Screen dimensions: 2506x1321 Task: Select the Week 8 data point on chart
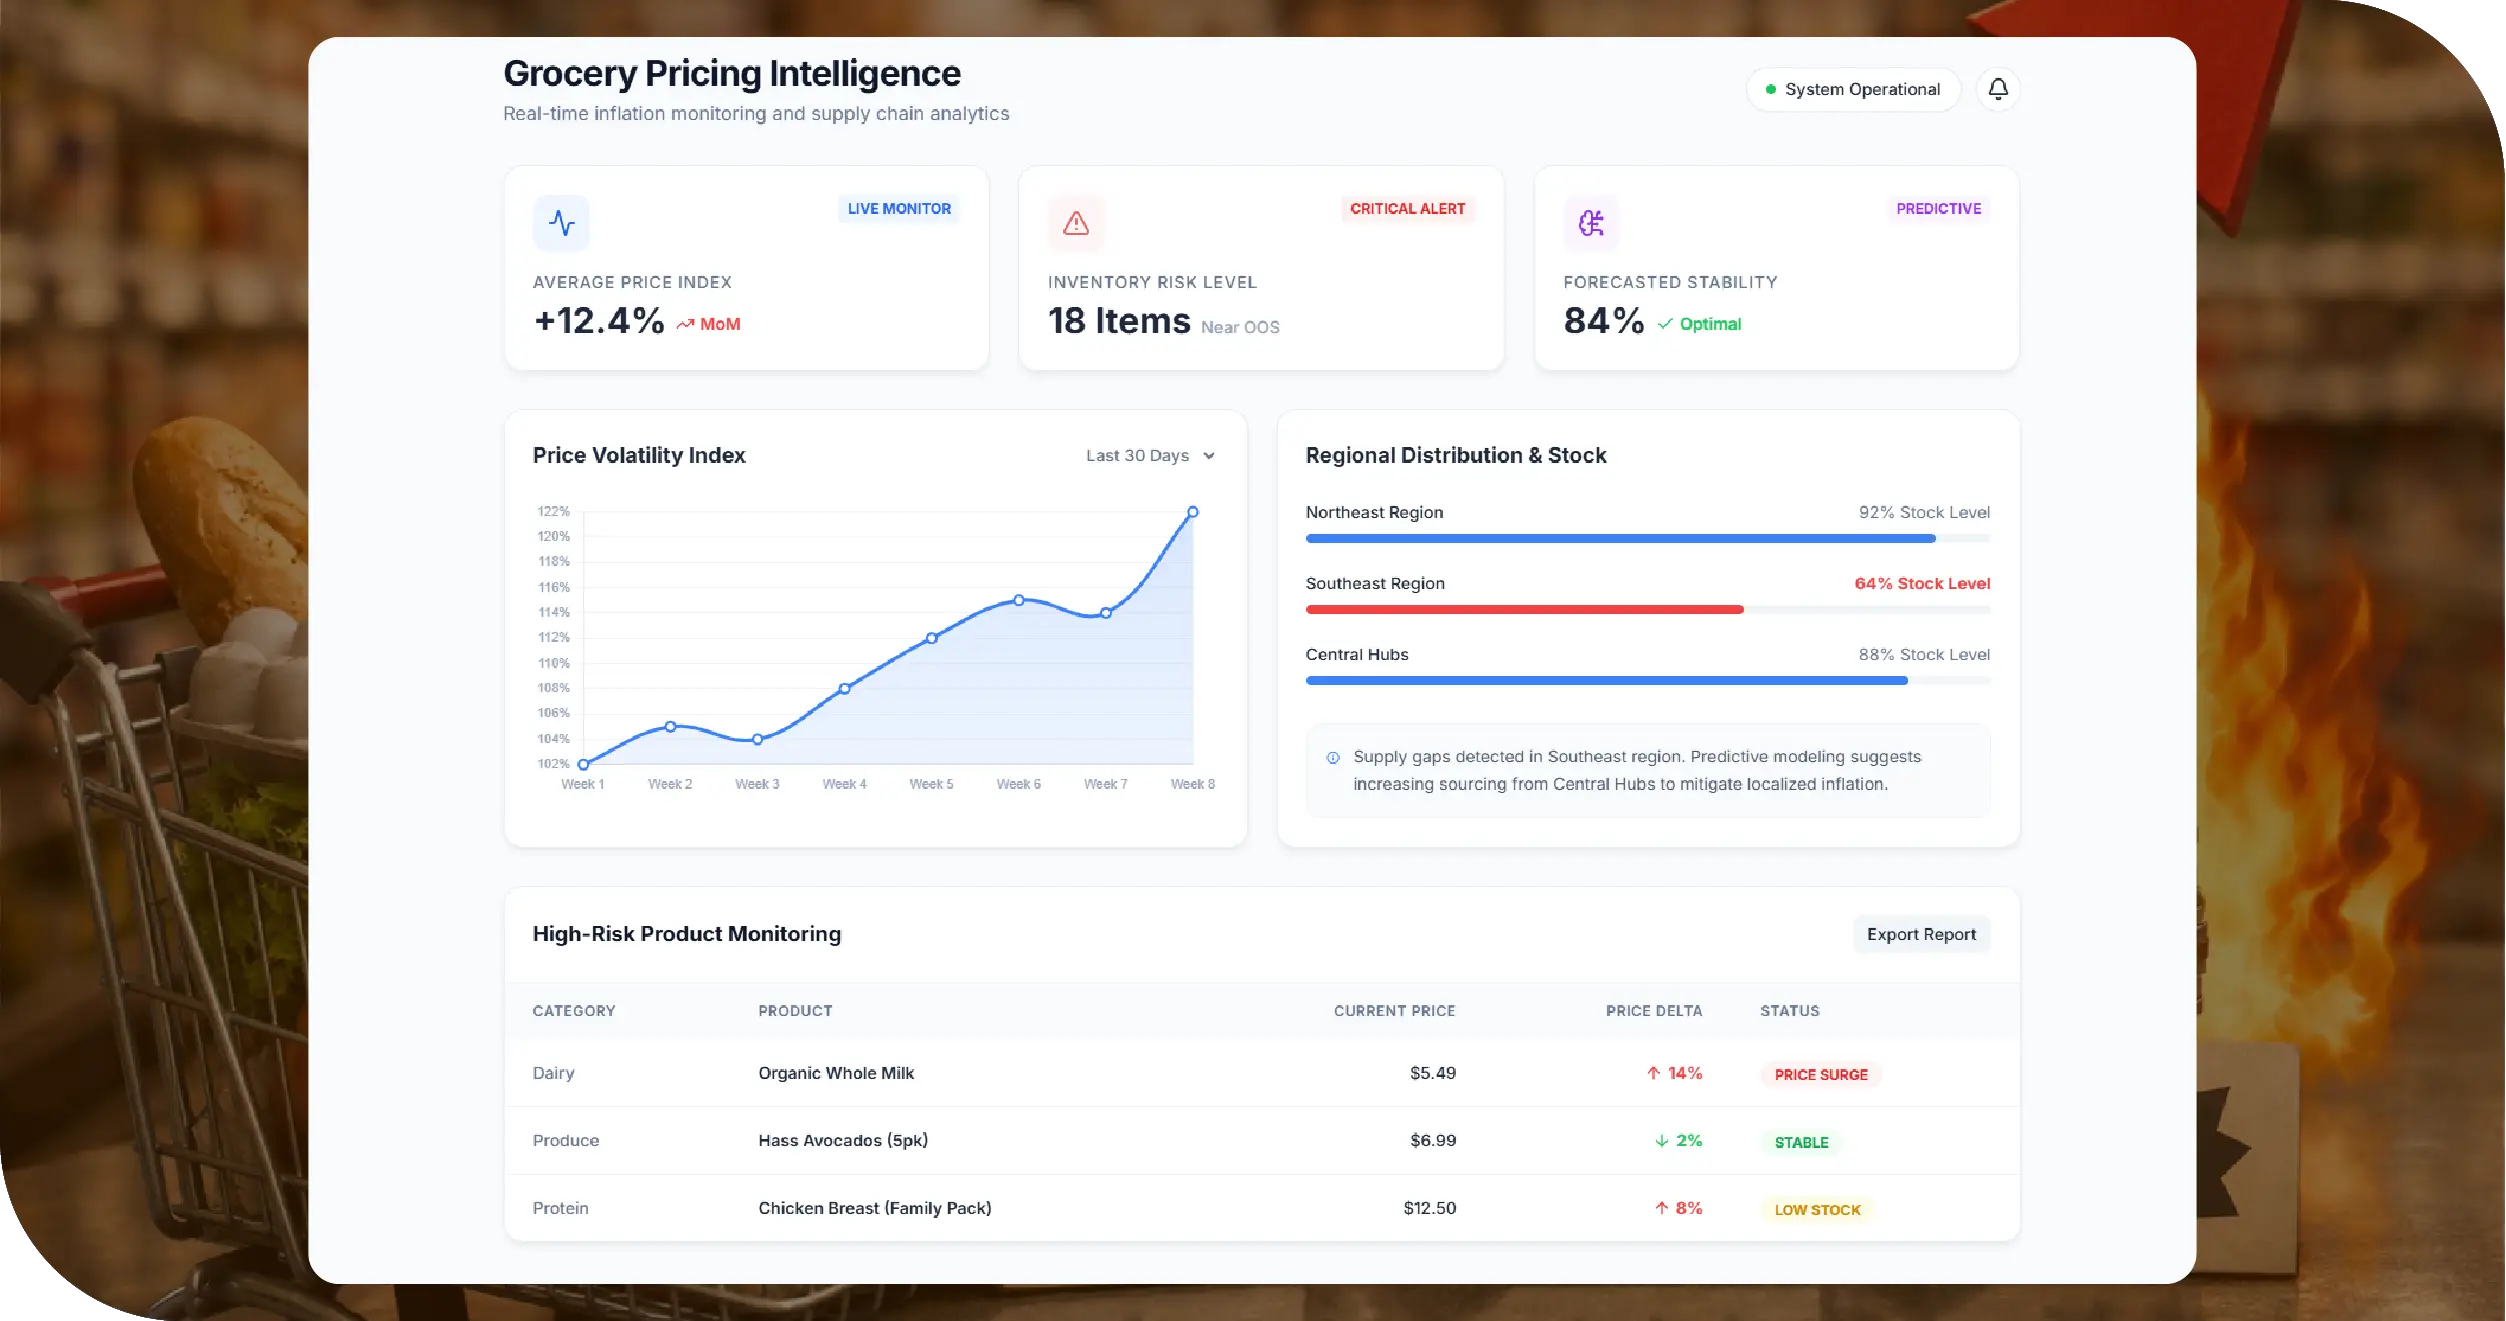pyautogui.click(x=1192, y=511)
